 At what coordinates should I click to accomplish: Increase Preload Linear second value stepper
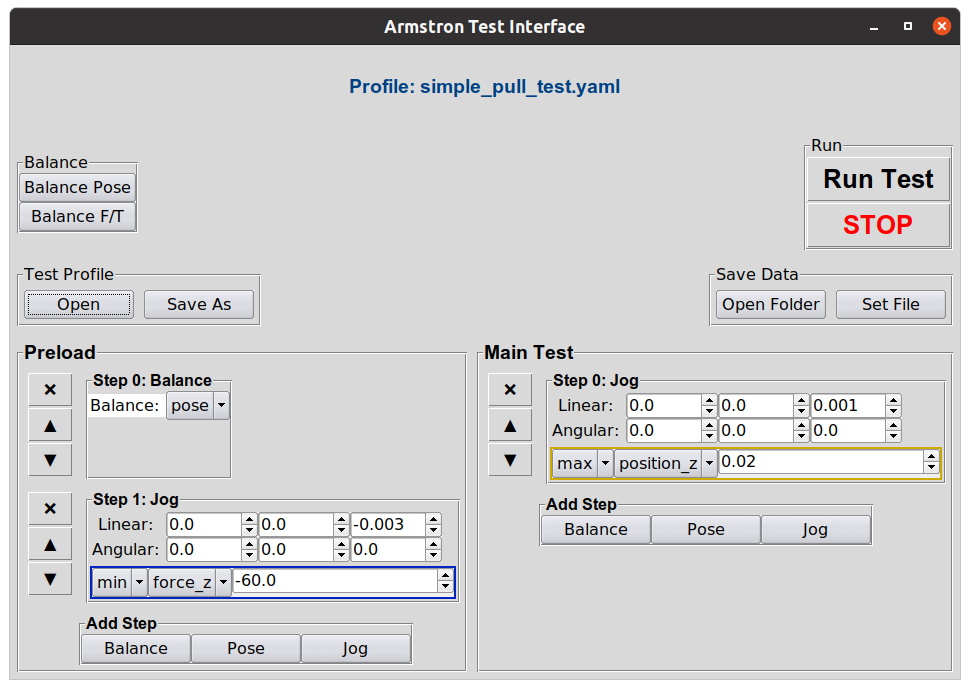pos(341,520)
